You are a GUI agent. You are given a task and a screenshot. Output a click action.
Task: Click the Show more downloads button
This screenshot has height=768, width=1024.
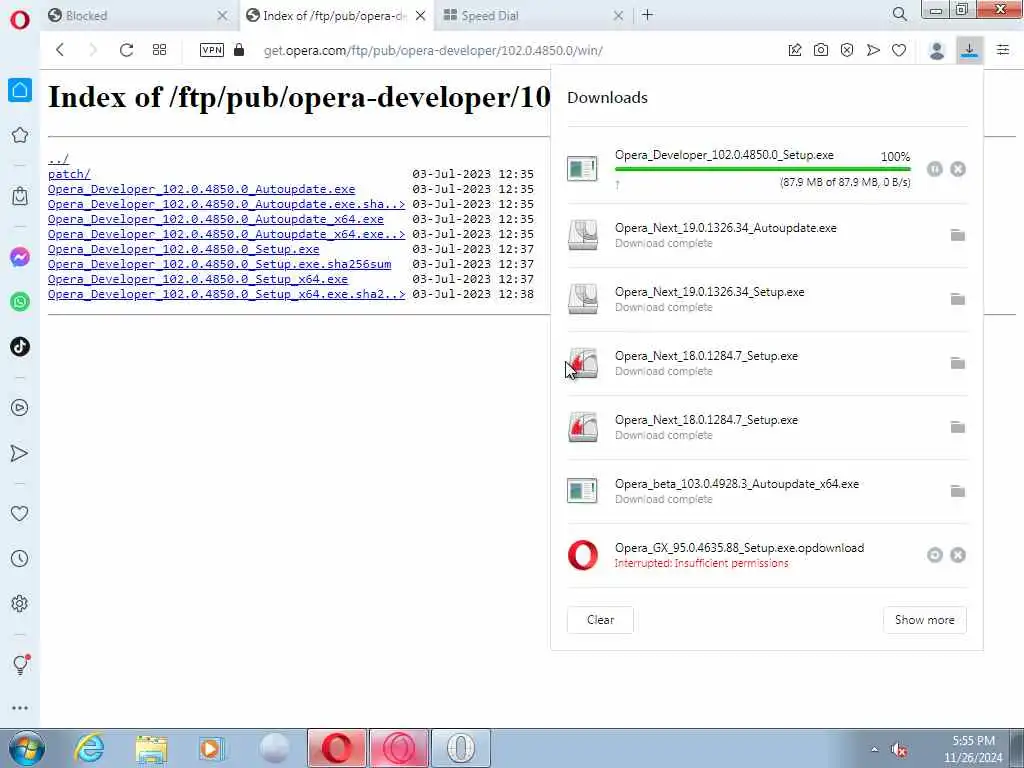[x=925, y=620]
